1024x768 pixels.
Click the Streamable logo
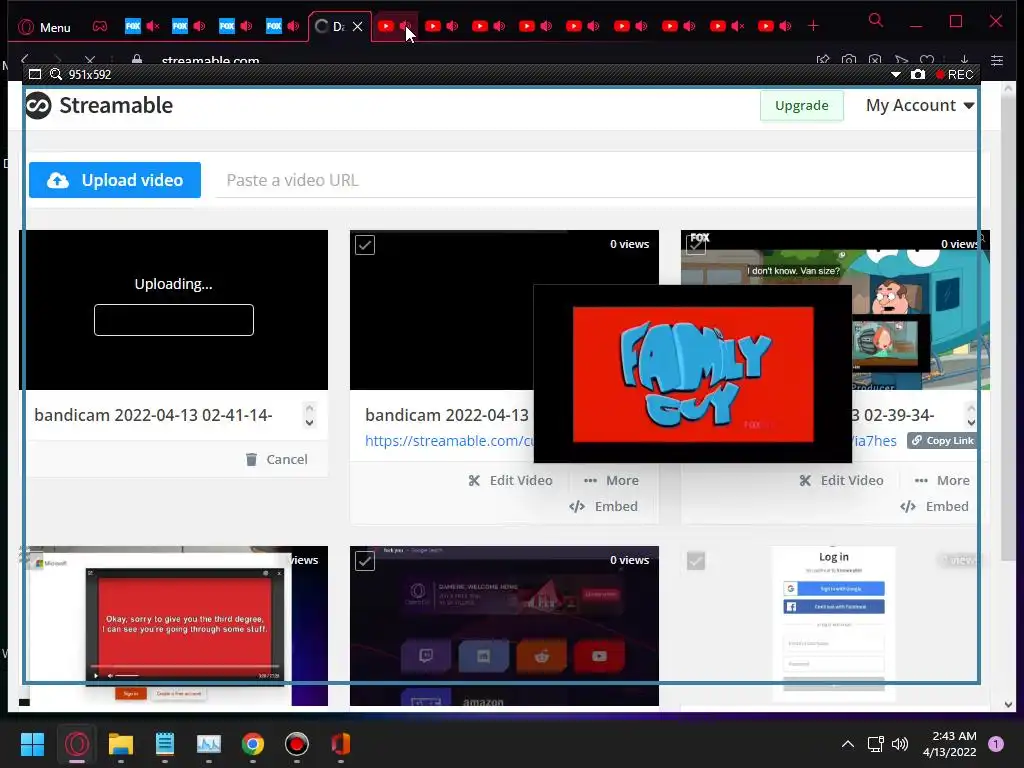(99, 105)
